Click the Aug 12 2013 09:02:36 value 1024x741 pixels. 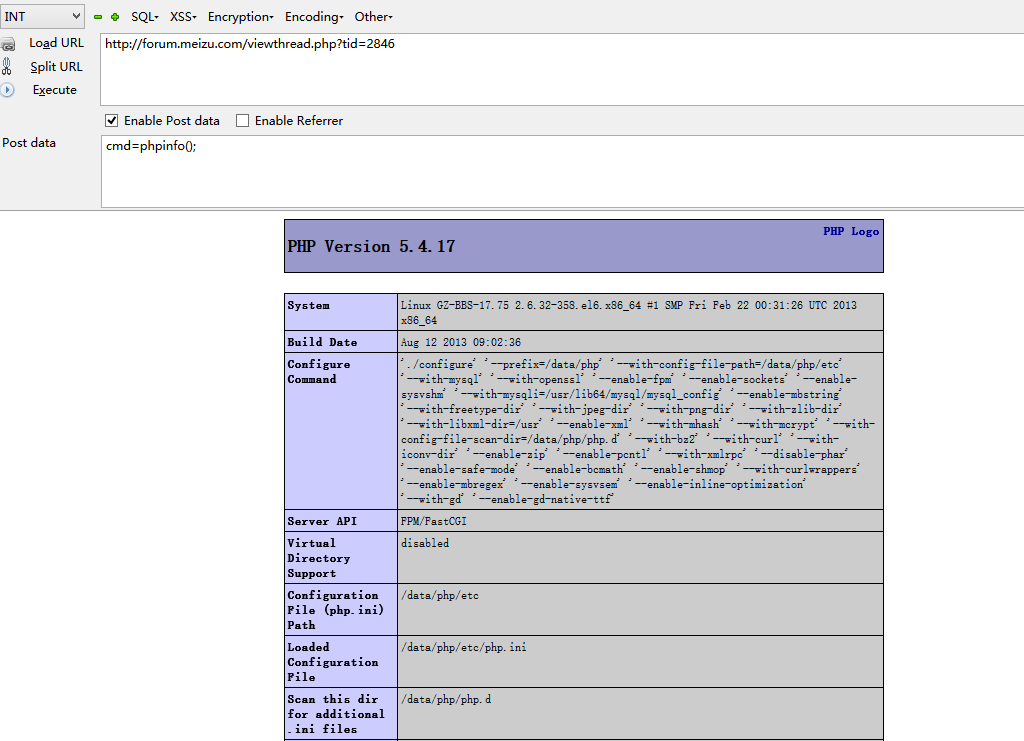[x=460, y=342]
